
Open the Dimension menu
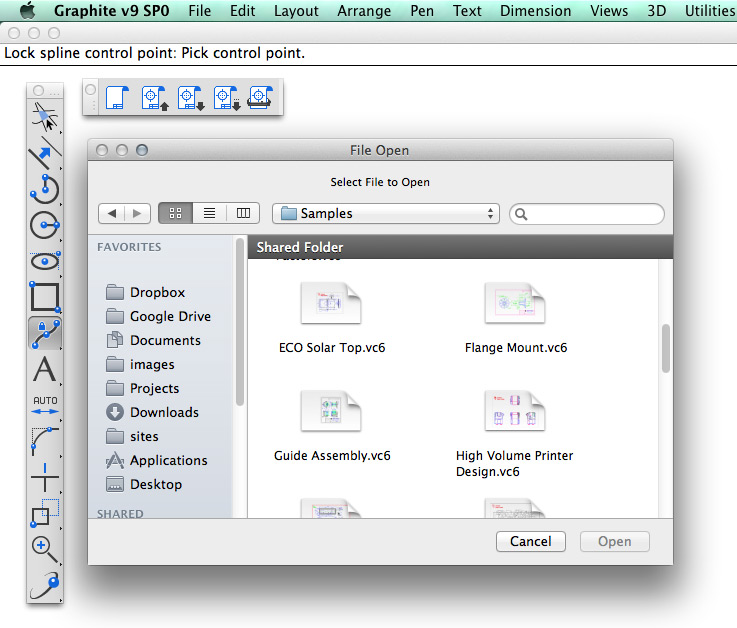coord(535,10)
